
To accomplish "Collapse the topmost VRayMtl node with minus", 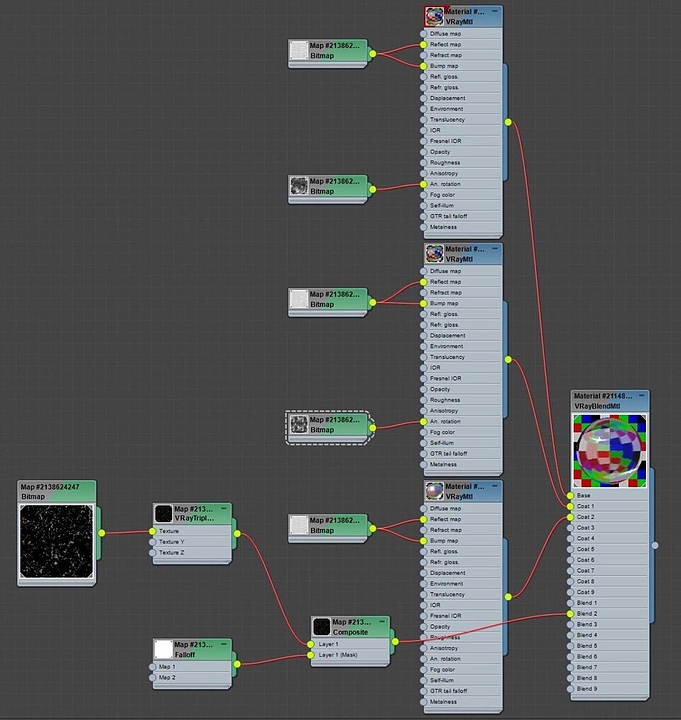I will [x=495, y=11].
